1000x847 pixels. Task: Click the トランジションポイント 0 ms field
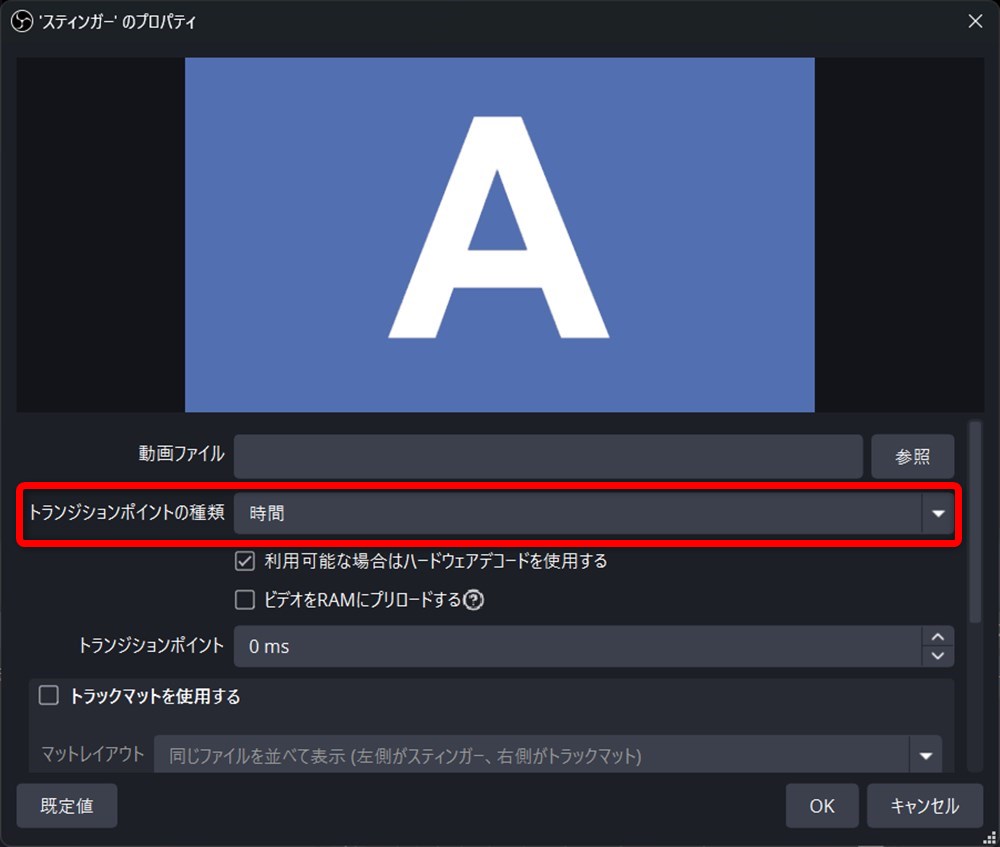(577, 646)
